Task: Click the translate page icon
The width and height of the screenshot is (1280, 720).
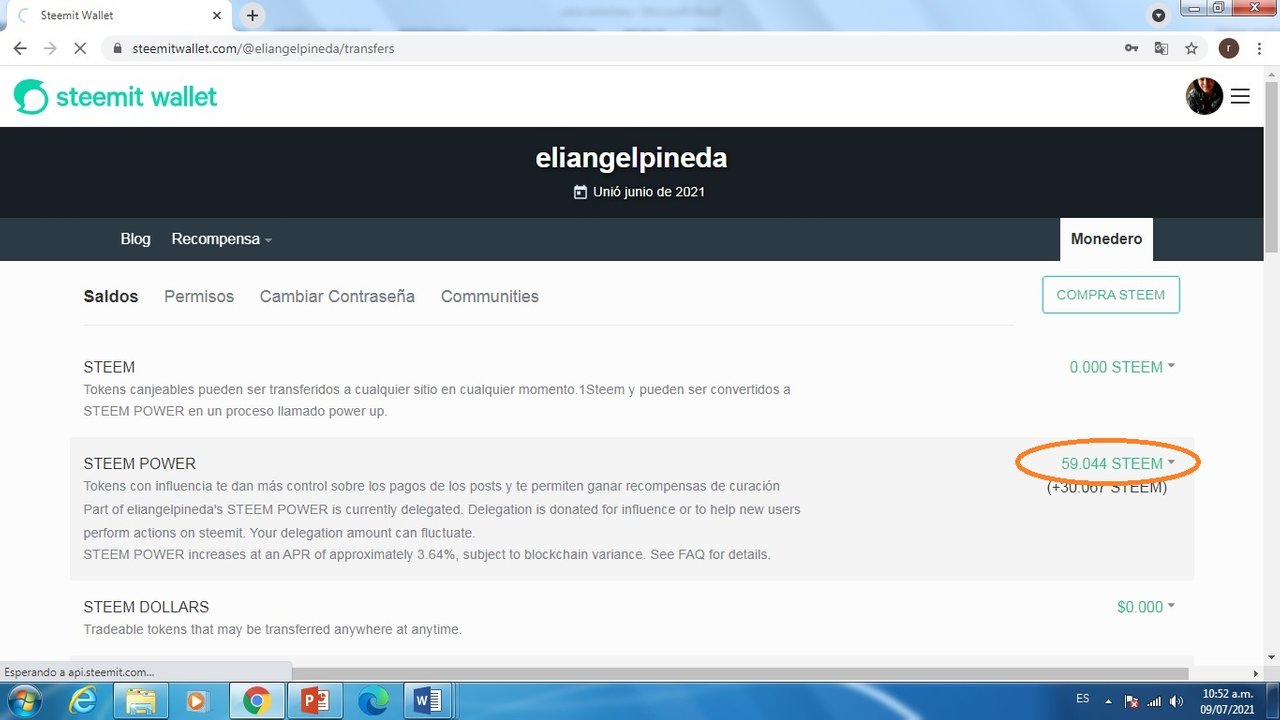Action: tap(1161, 48)
